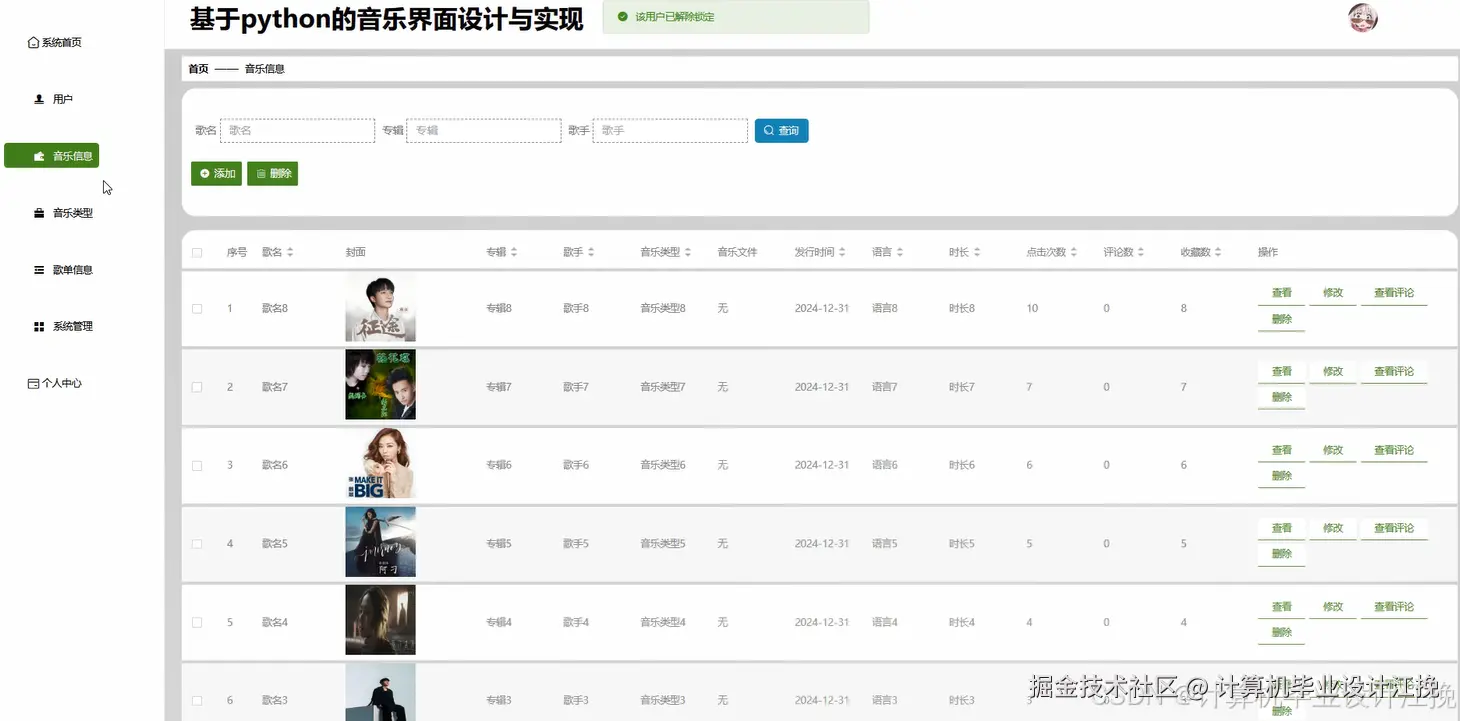The image size is (1460, 721).
Task: Click 查看 for the 歌名6 row
Action: pos(1281,450)
